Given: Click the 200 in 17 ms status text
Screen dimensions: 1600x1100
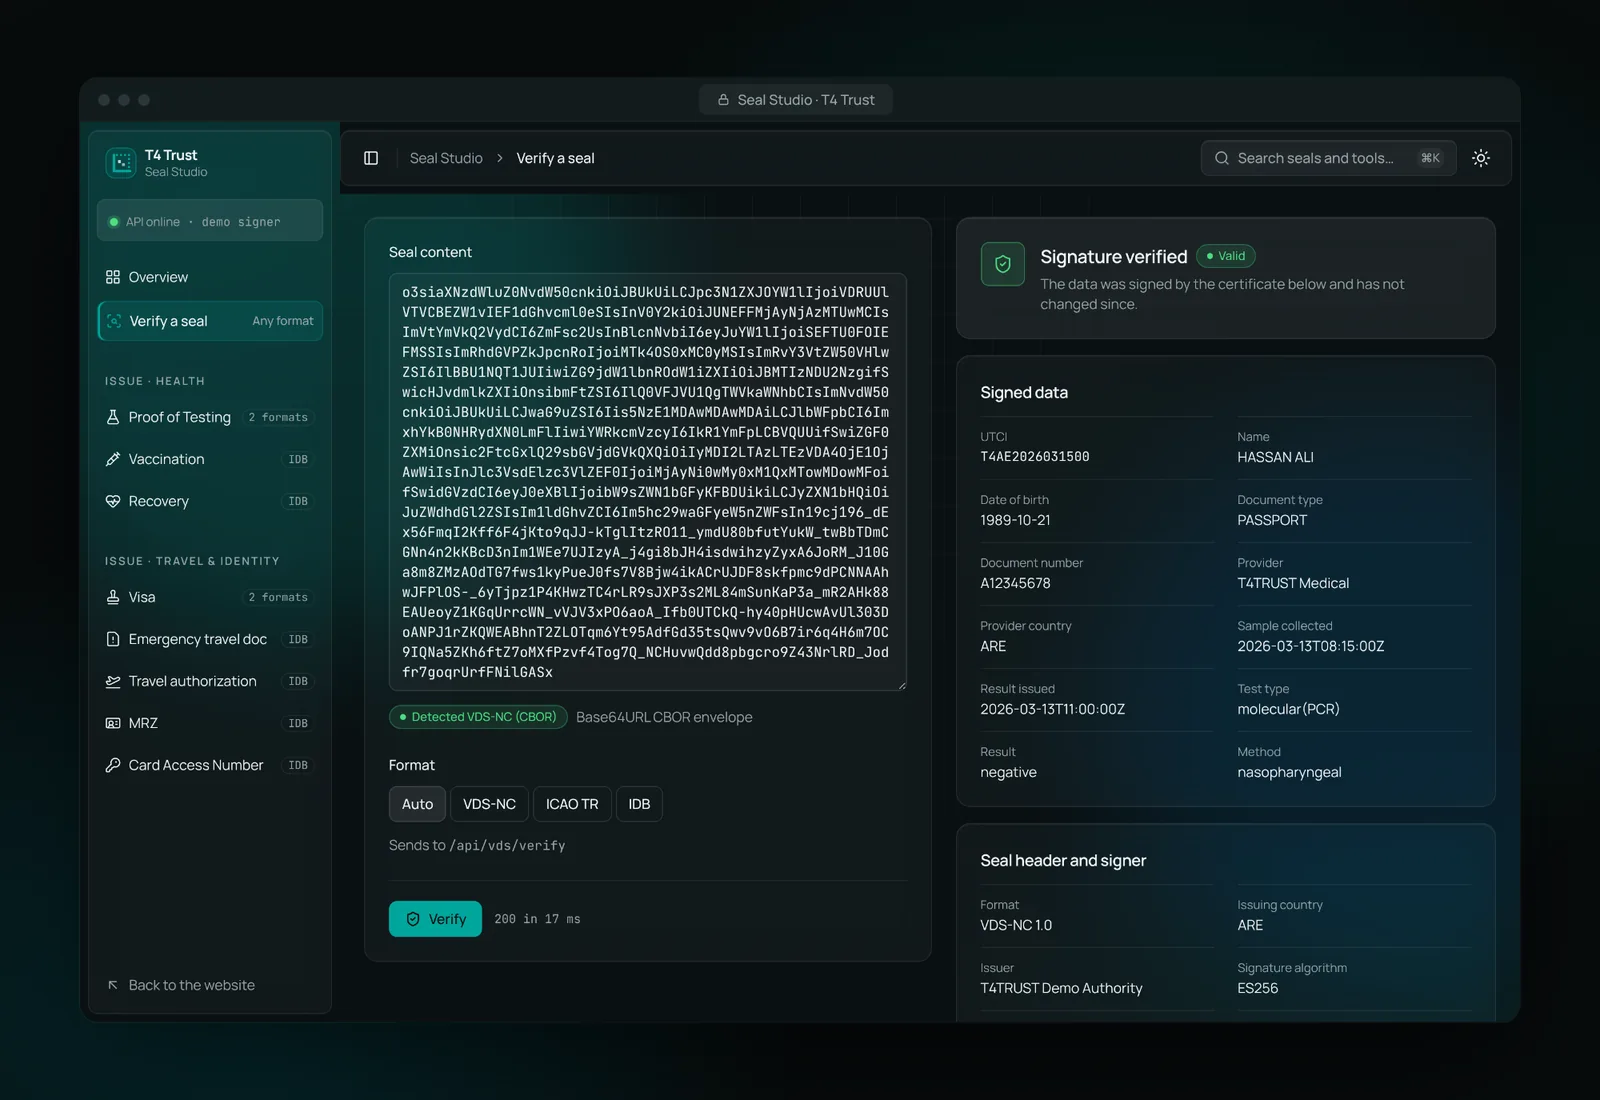Looking at the screenshot, I should click(x=537, y=919).
